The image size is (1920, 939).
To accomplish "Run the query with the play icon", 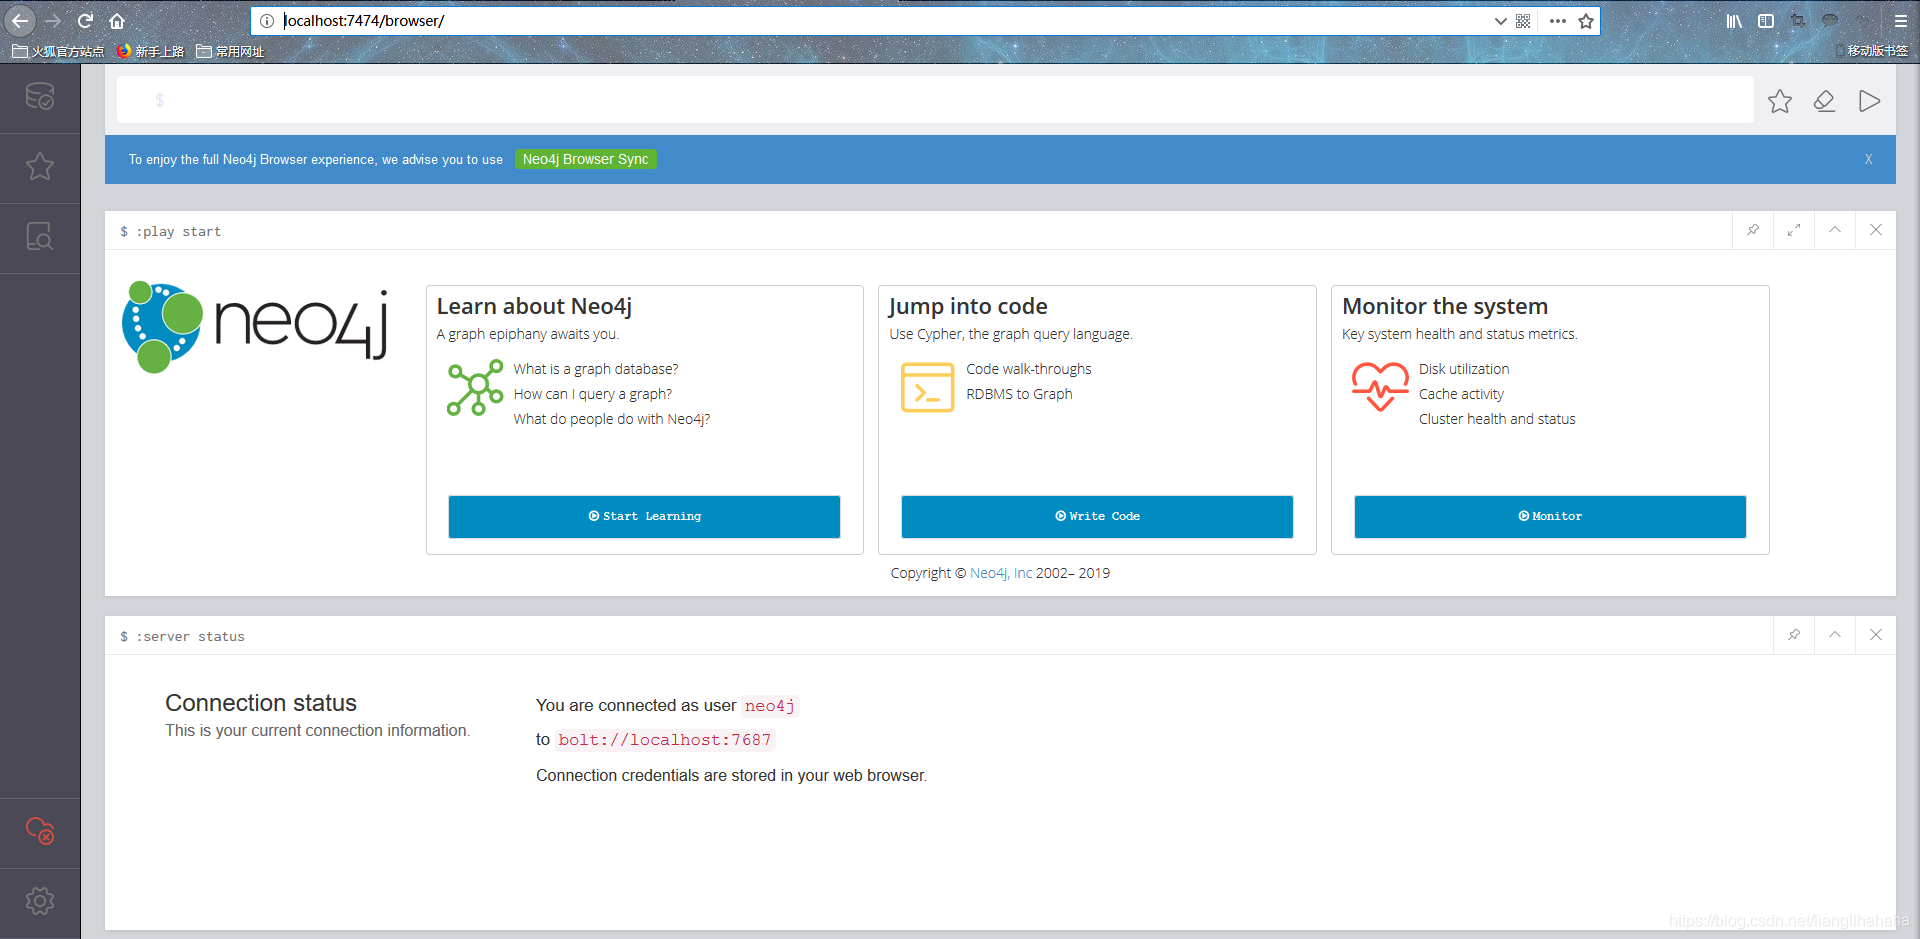I will click(1869, 101).
